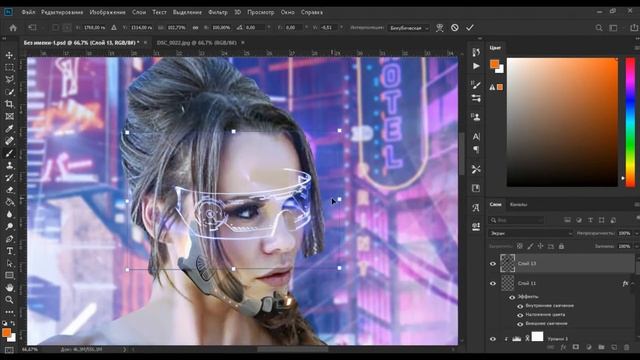The image size is (640, 360).
Task: Commit transform with the checkmark
Action: (x=470, y=28)
